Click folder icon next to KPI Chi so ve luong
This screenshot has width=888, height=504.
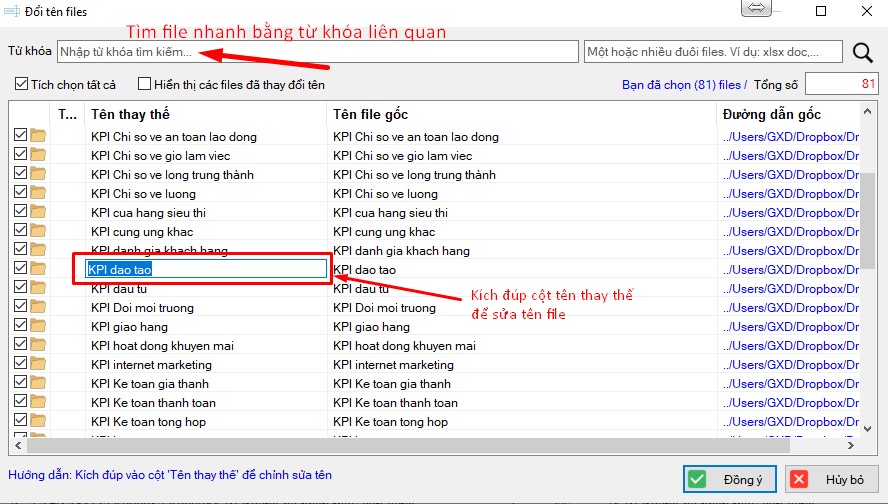(38, 193)
